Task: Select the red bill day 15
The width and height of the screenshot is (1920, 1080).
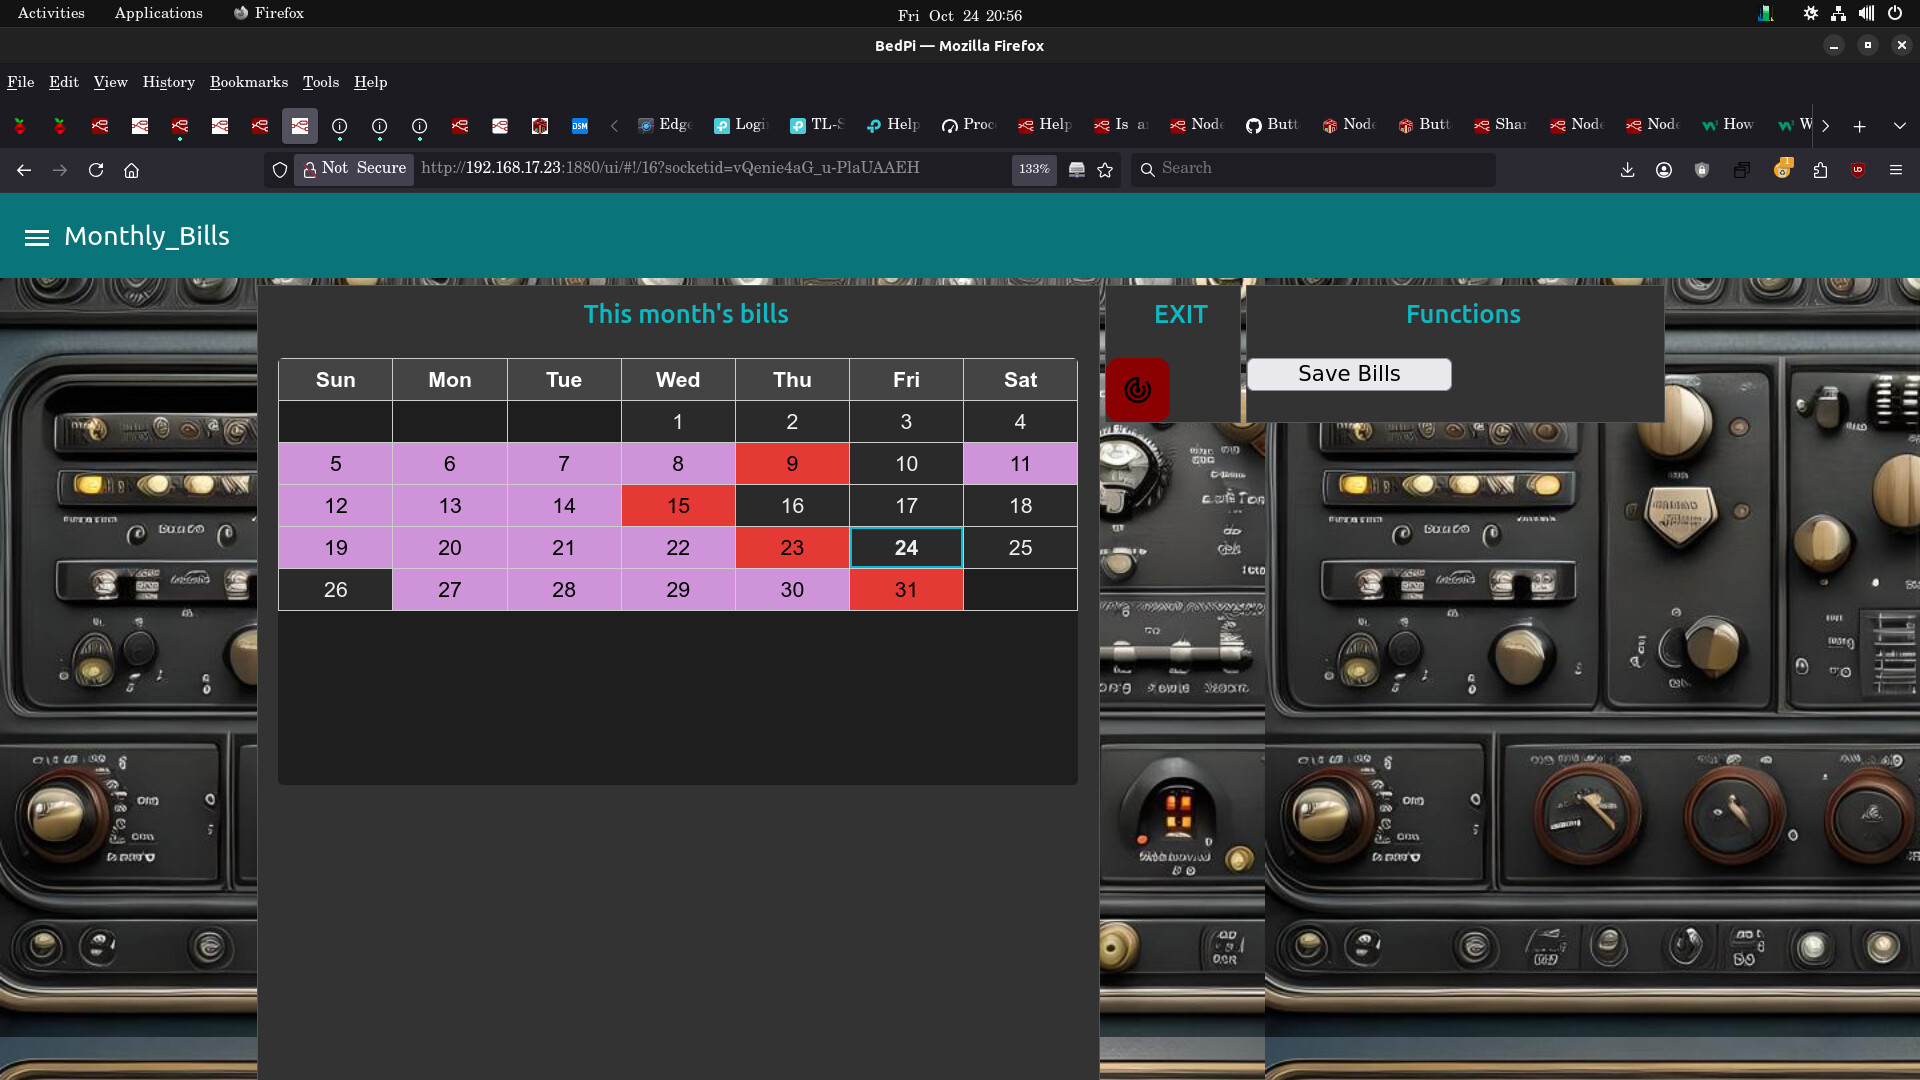Action: click(678, 506)
